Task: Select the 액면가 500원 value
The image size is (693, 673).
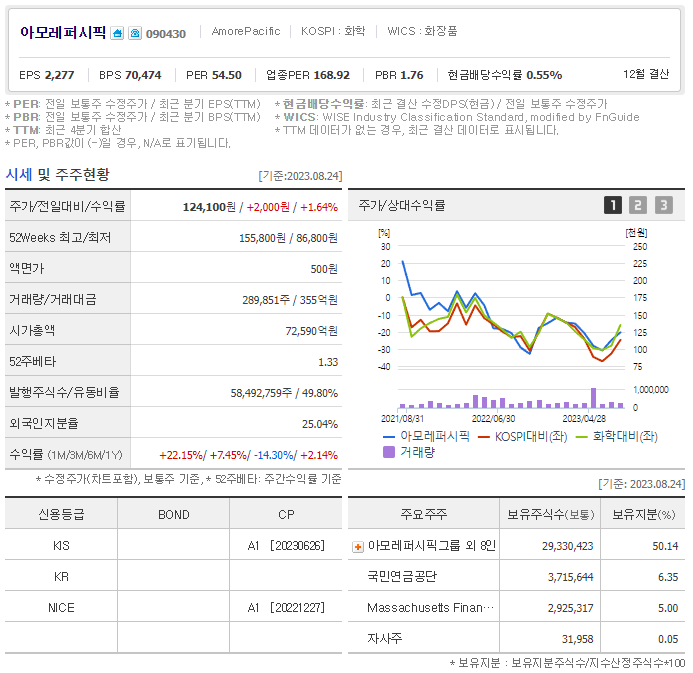Action: [324, 269]
